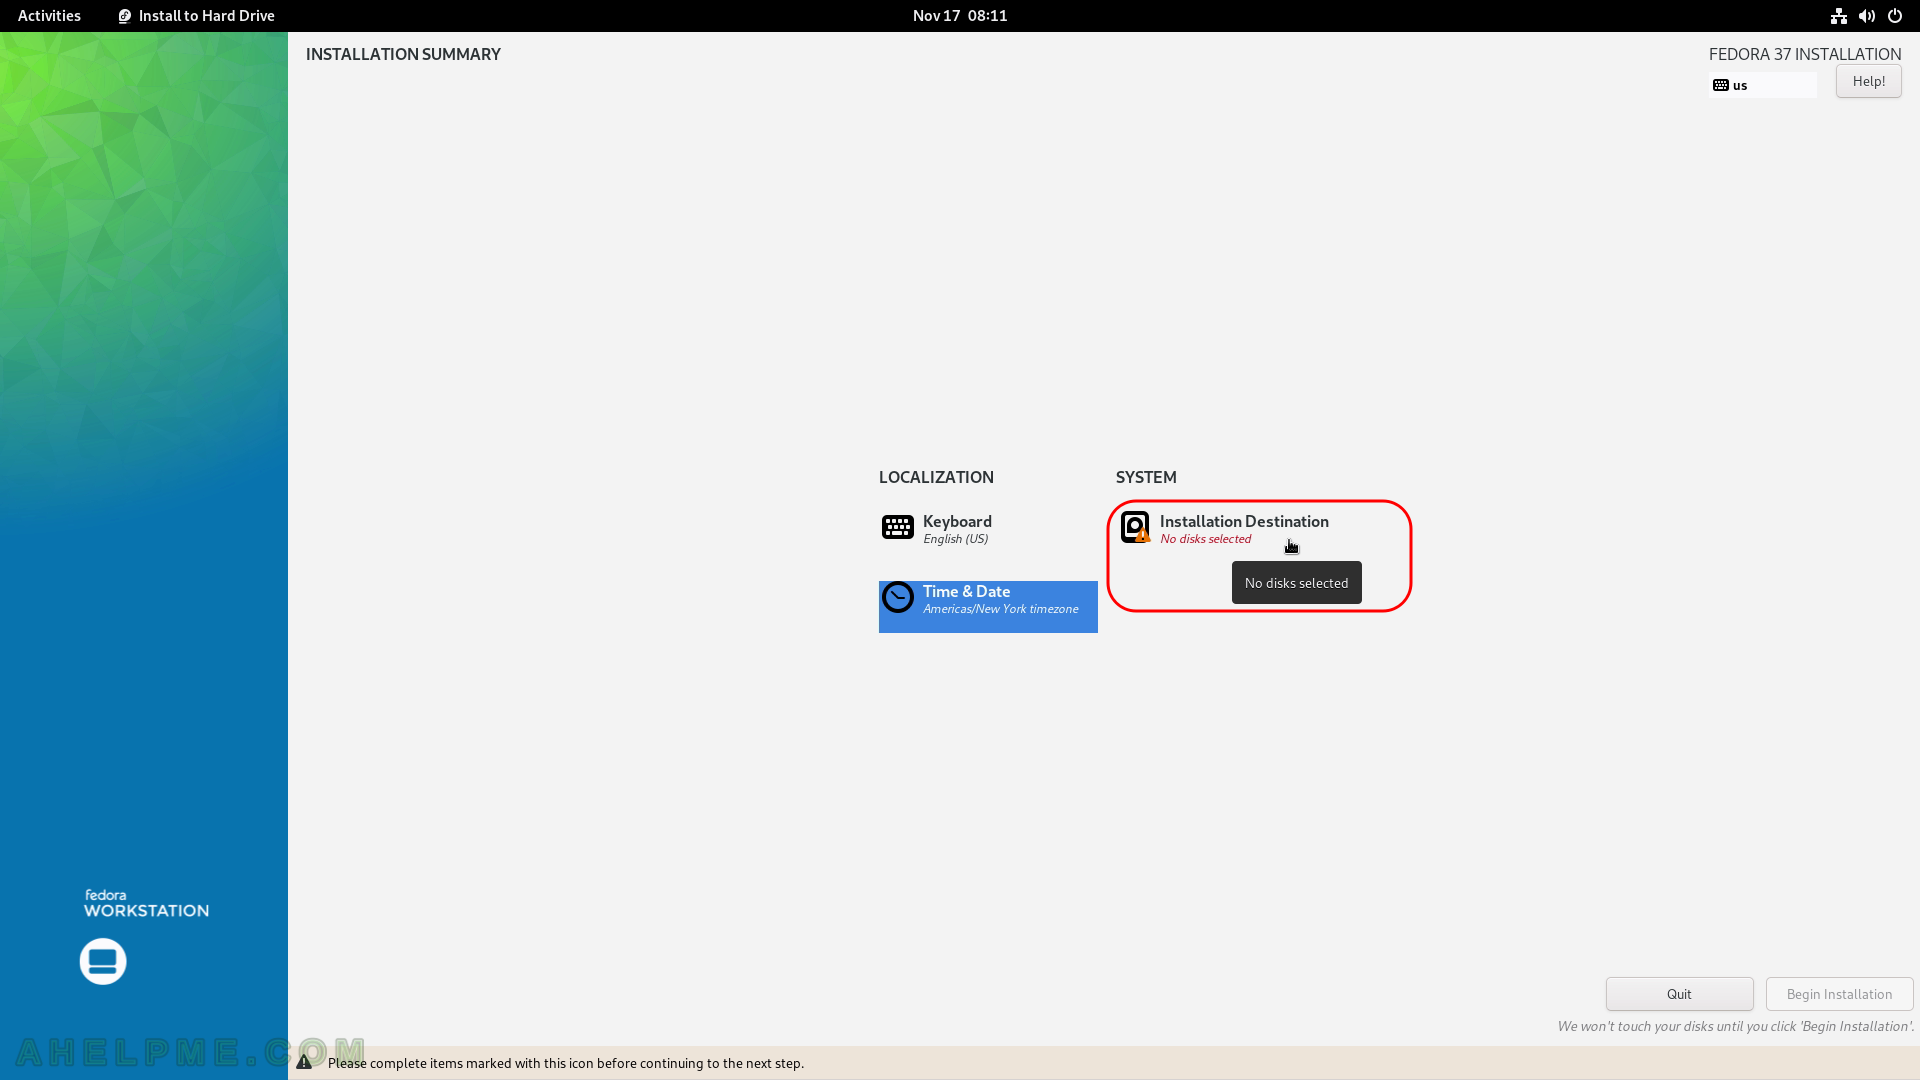The width and height of the screenshot is (1920, 1080).
Task: Click the warning triangle icon in bottom bar
Action: [x=304, y=1062]
